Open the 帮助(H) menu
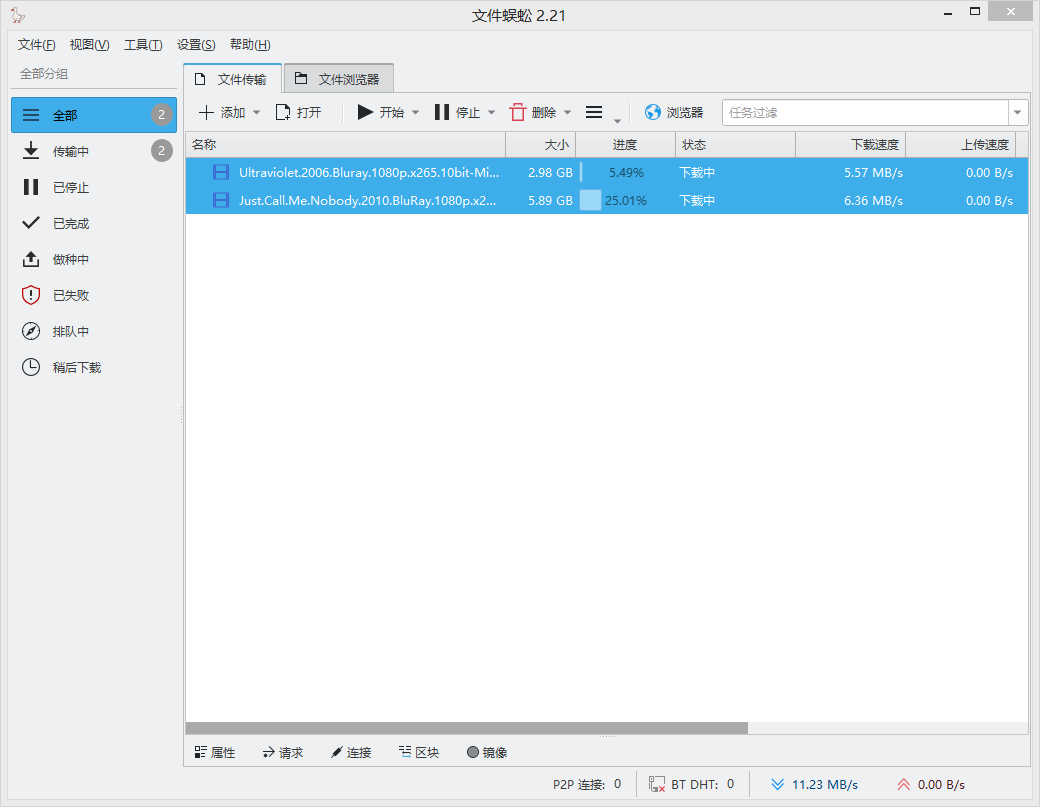Image resolution: width=1040 pixels, height=807 pixels. [250, 44]
